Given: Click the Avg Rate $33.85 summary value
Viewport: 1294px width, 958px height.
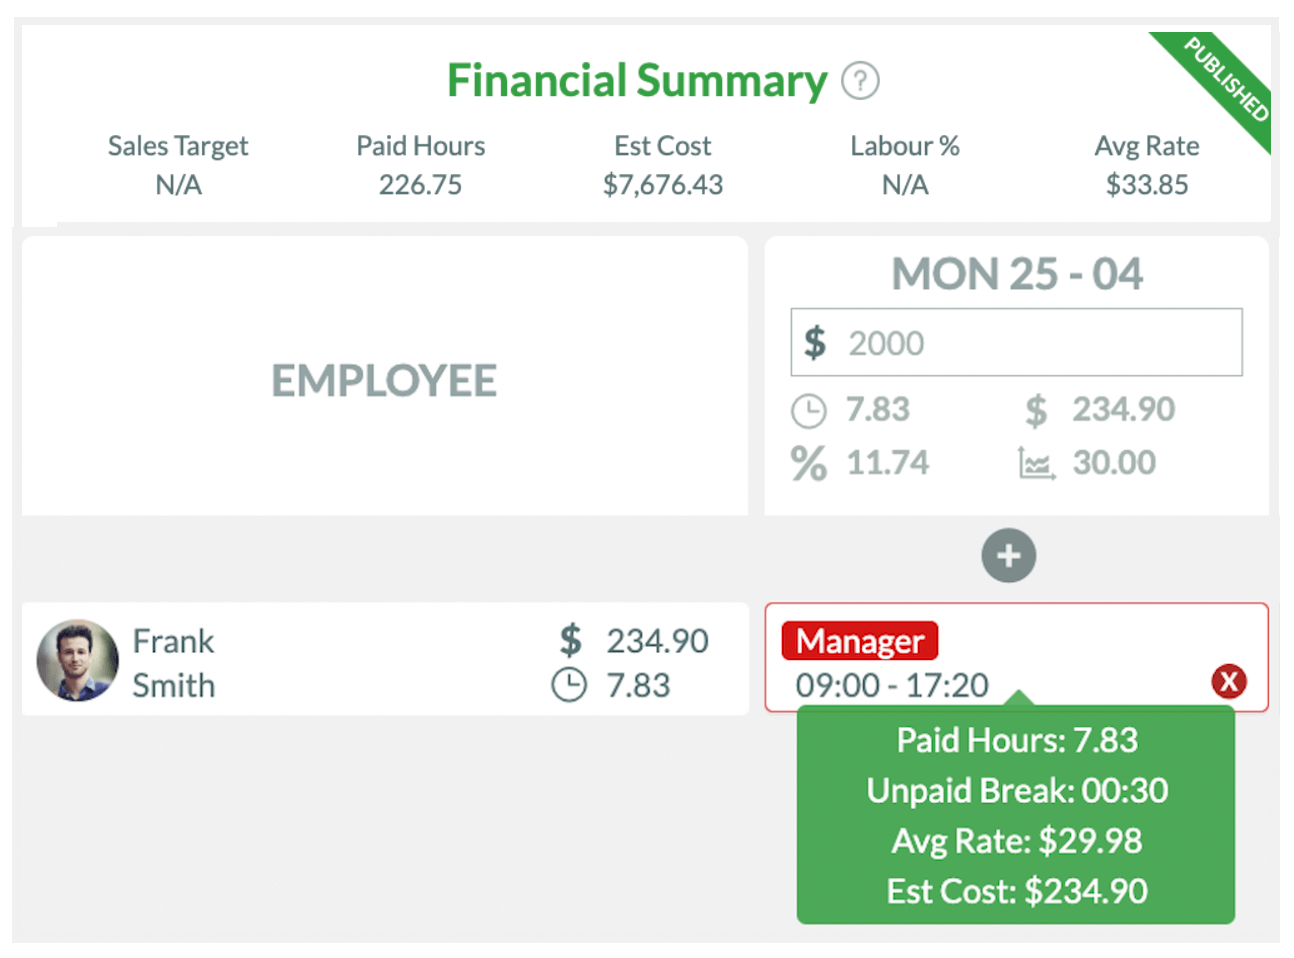Looking at the screenshot, I should tap(1147, 184).
